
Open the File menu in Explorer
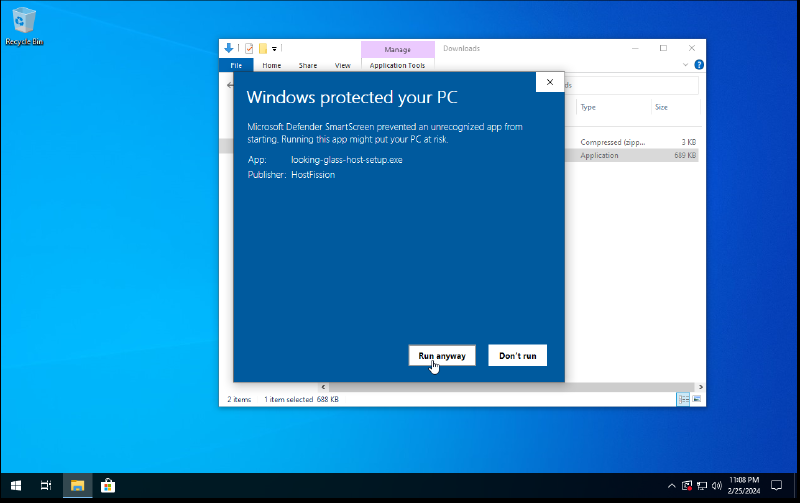[x=236, y=65]
